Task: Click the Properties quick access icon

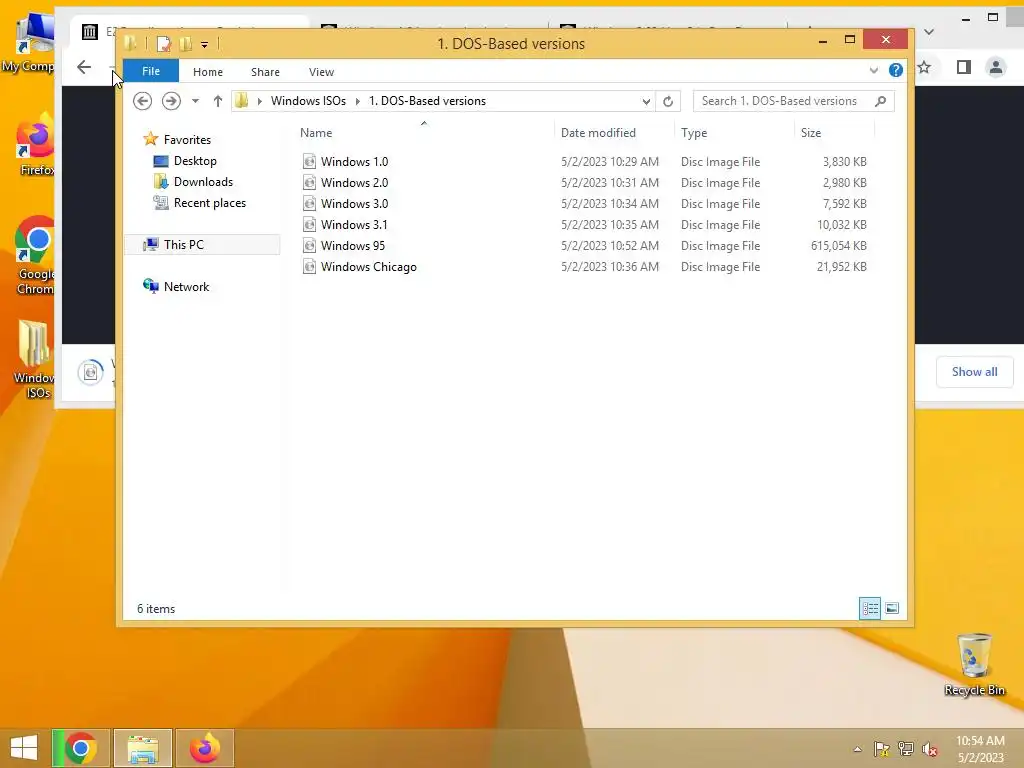Action: pyautogui.click(x=163, y=44)
